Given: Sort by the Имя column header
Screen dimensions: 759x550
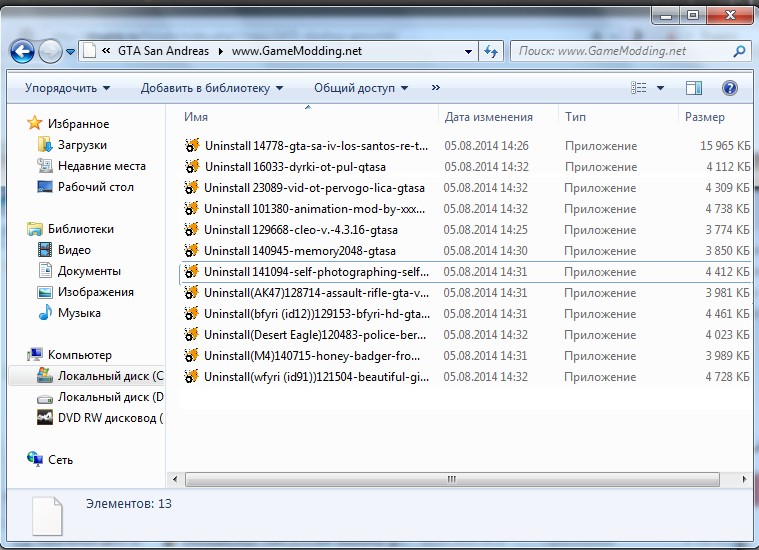Looking at the screenshot, I should pyautogui.click(x=196, y=117).
